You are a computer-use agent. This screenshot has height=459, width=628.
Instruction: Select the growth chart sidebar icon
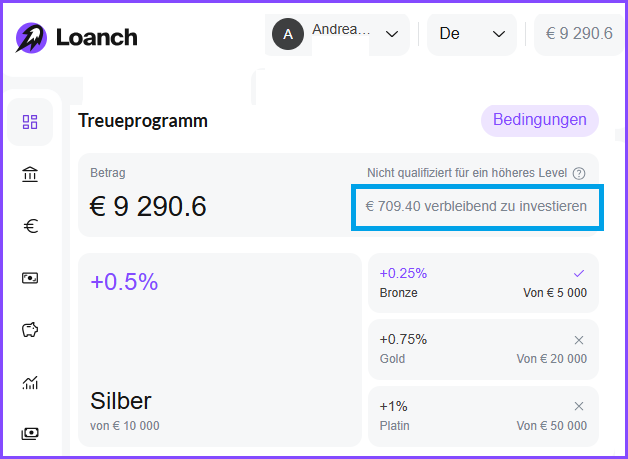(30, 382)
